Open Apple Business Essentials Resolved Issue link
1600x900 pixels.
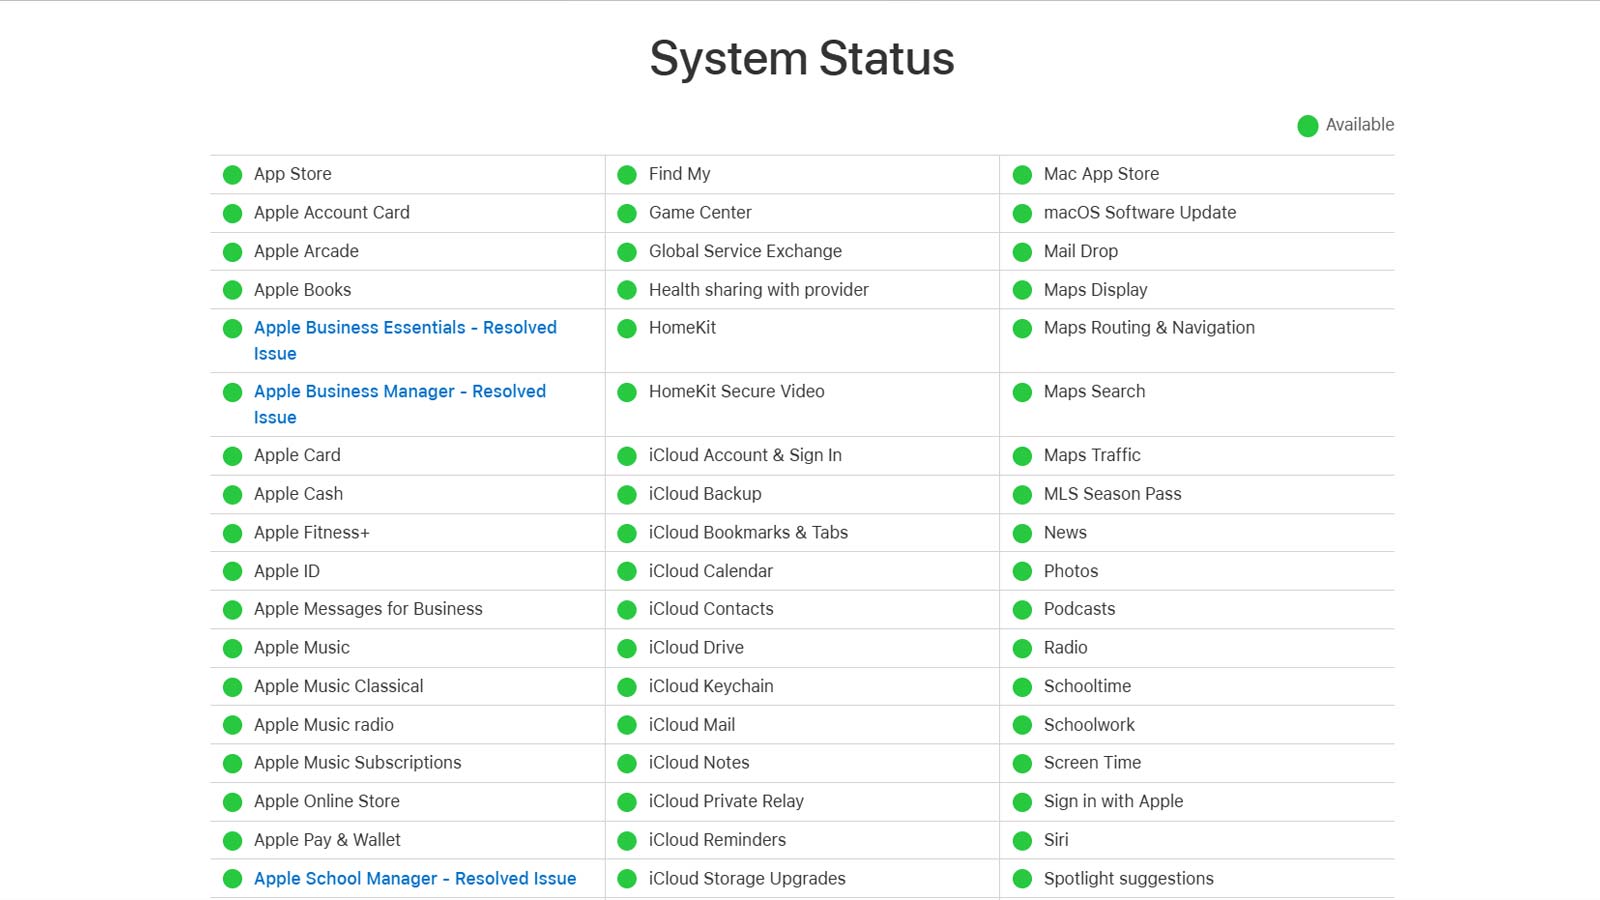click(x=405, y=340)
